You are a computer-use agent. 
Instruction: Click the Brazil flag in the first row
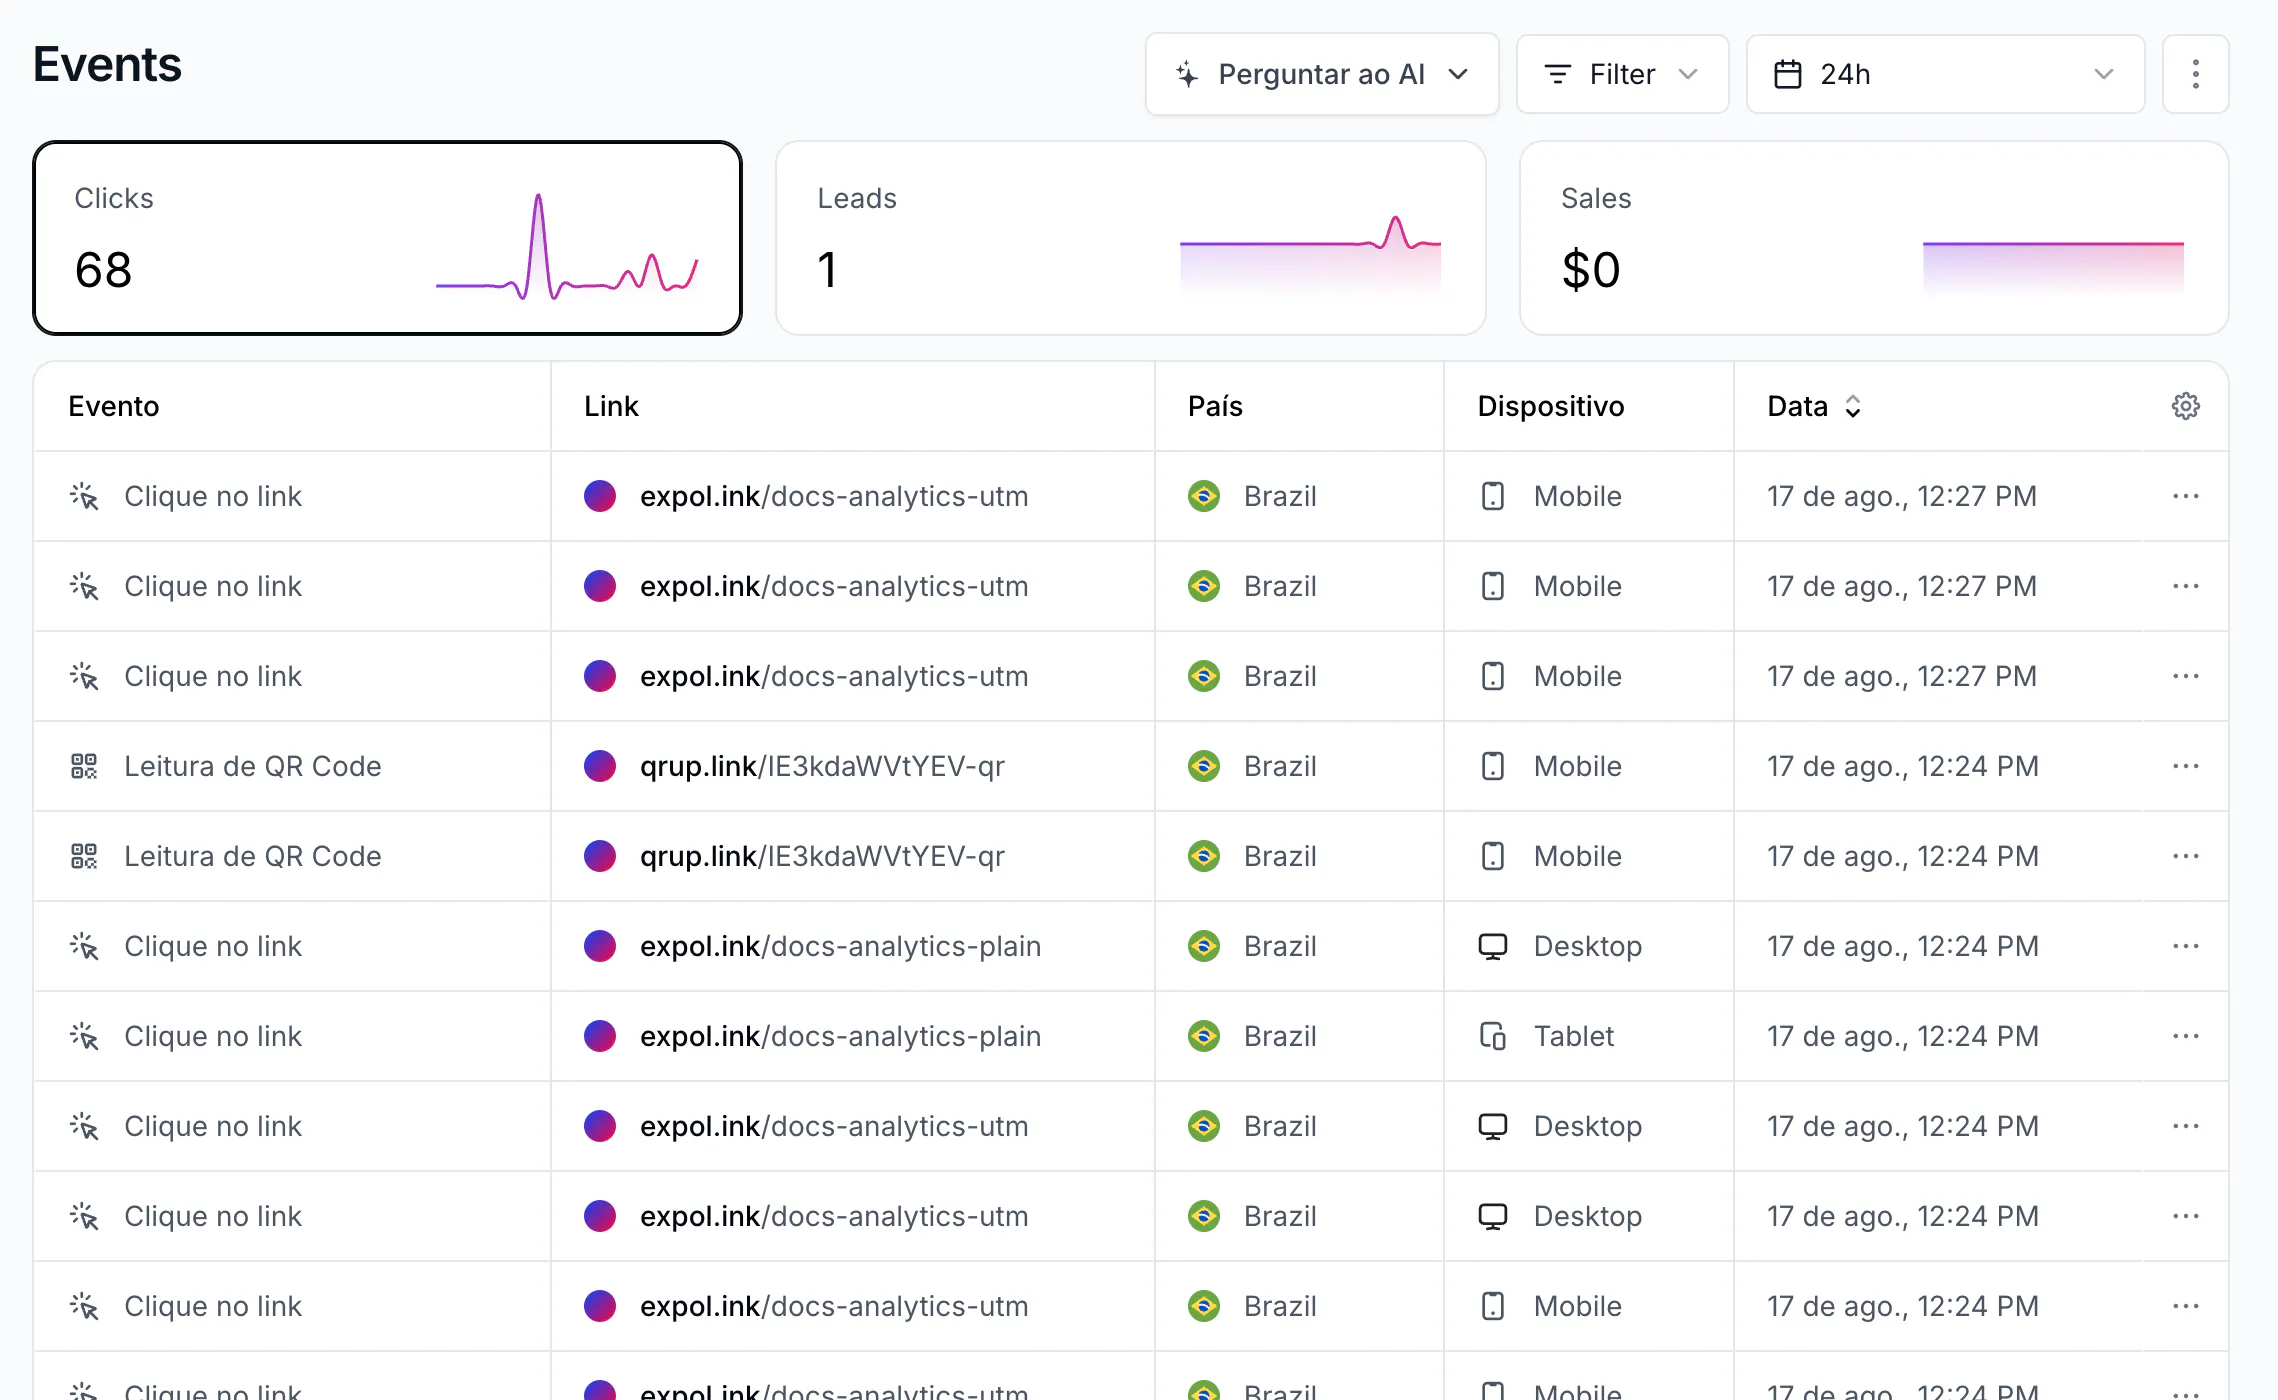[1203, 496]
